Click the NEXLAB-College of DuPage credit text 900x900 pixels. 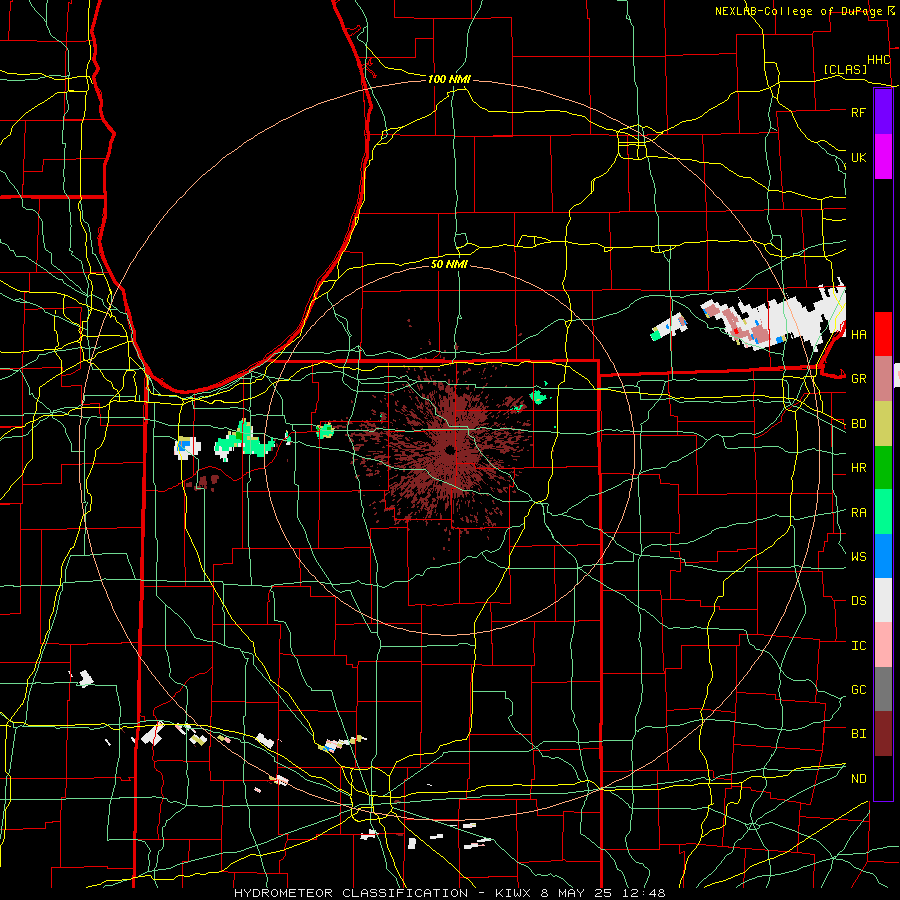(798, 11)
